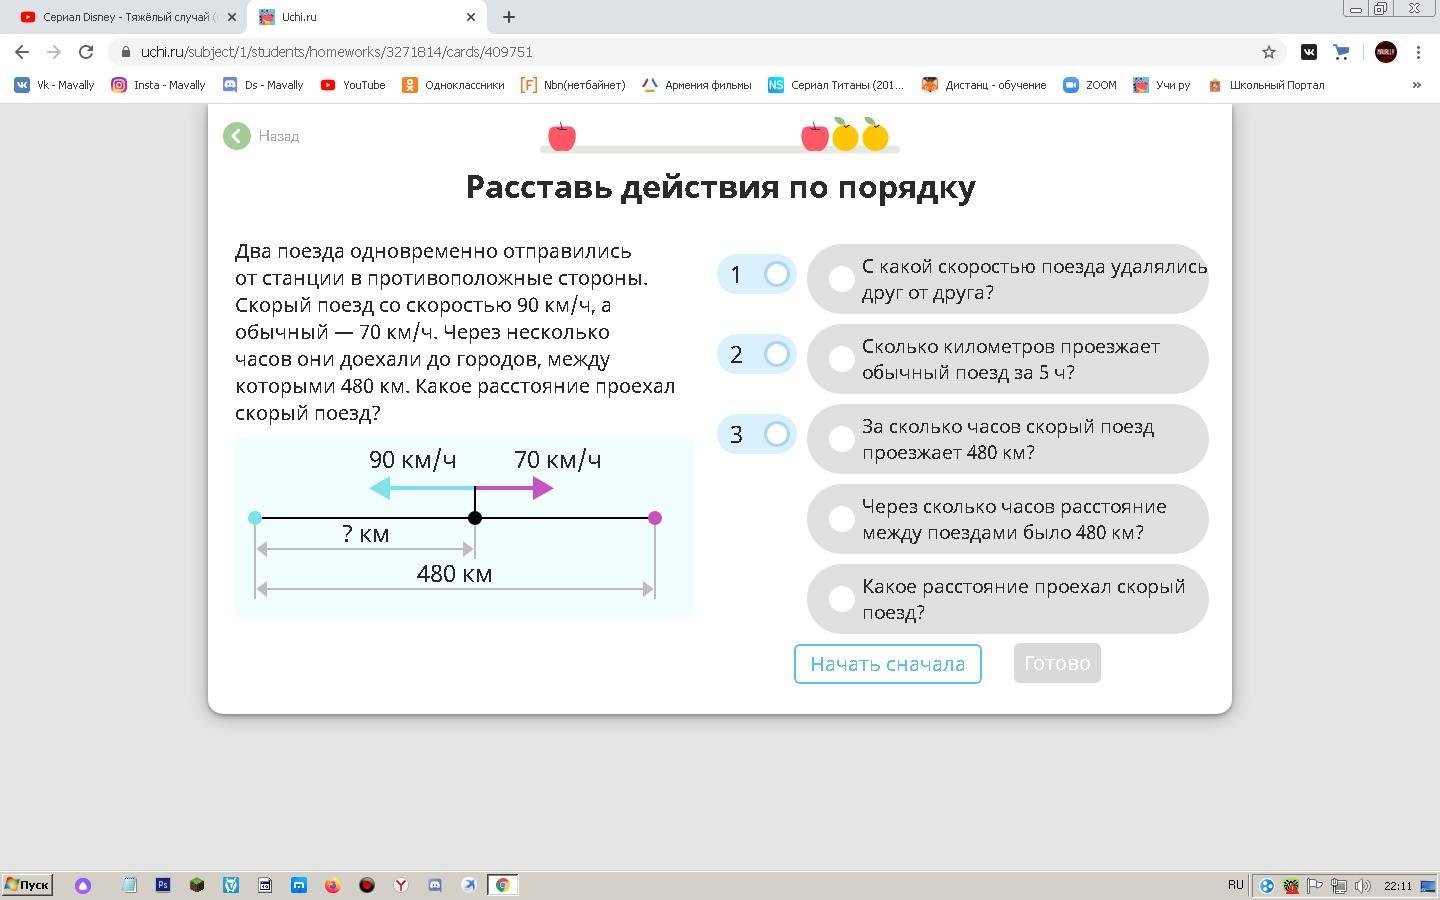
Task: Open the Одноклассники bookmark
Action: click(453, 85)
